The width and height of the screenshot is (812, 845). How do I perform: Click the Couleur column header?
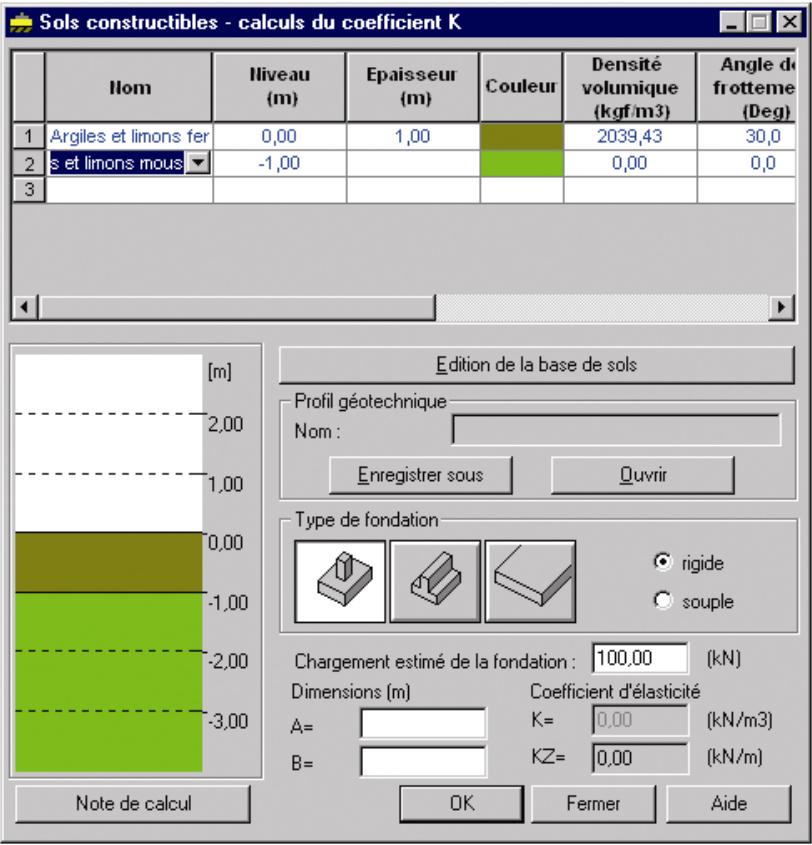pos(522,87)
